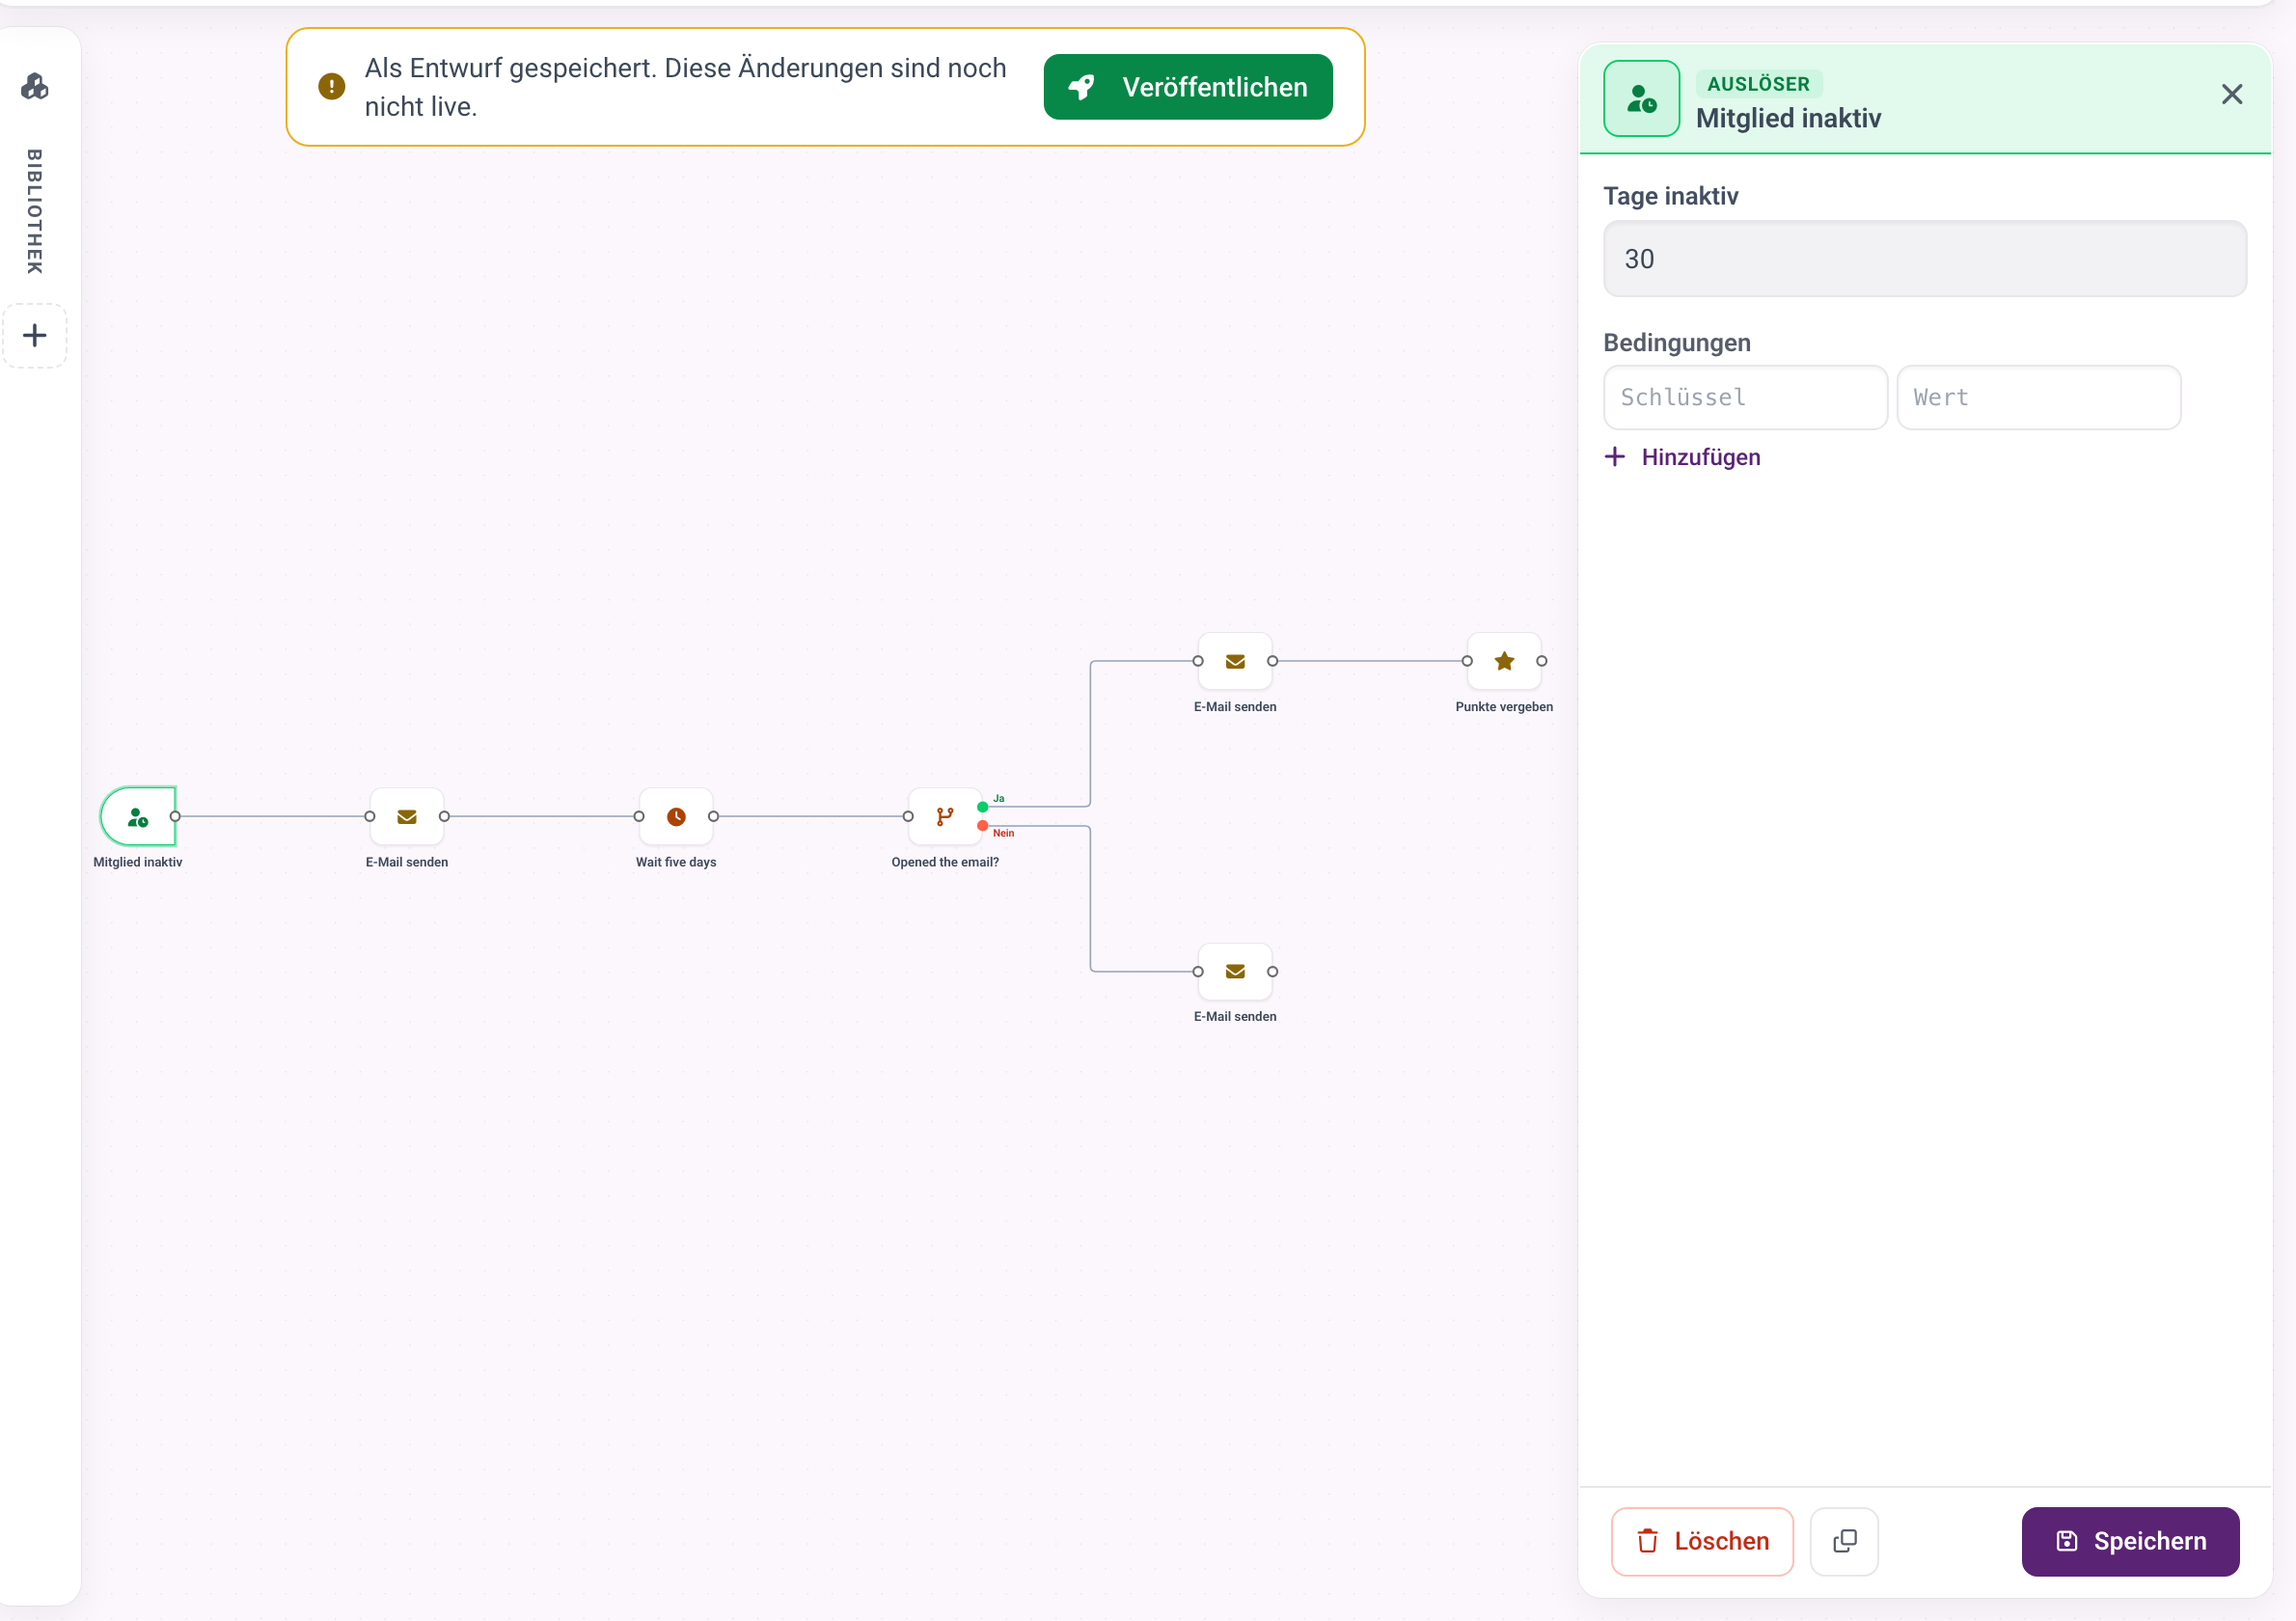The image size is (2296, 1621).
Task: Click the Schlüssel condition field
Action: [1745, 397]
